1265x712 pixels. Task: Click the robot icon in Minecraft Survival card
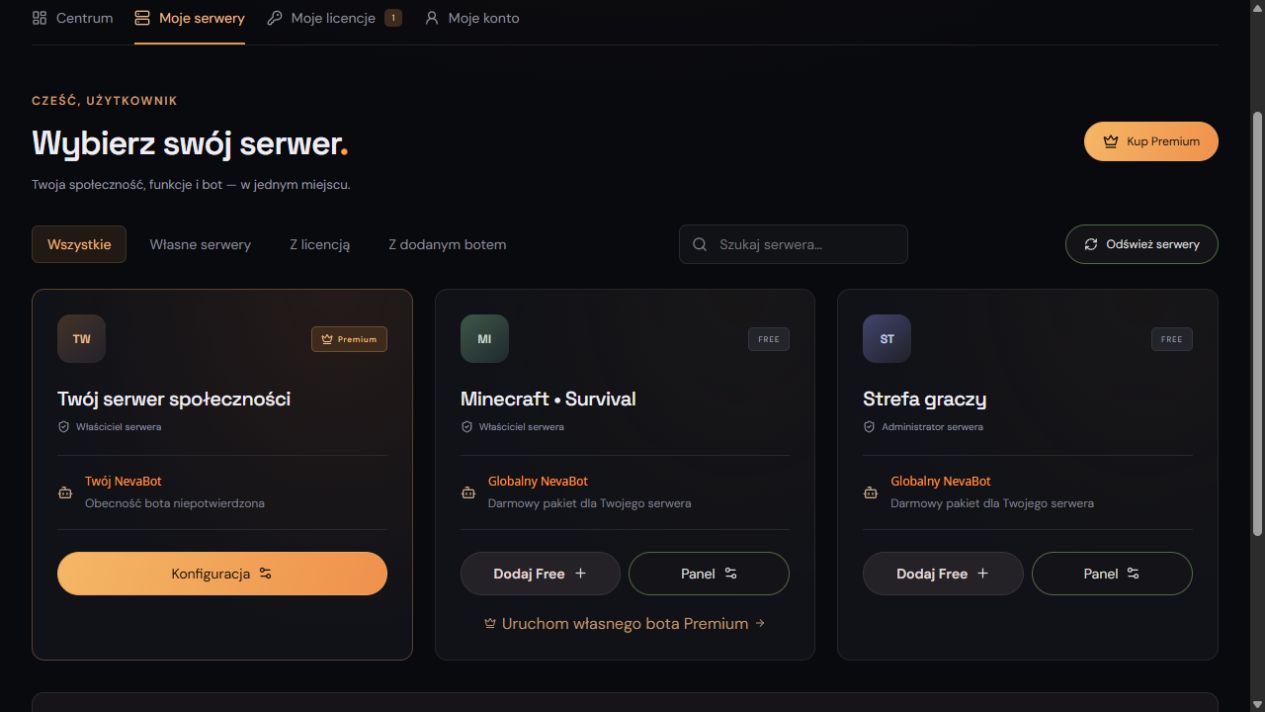tap(468, 493)
